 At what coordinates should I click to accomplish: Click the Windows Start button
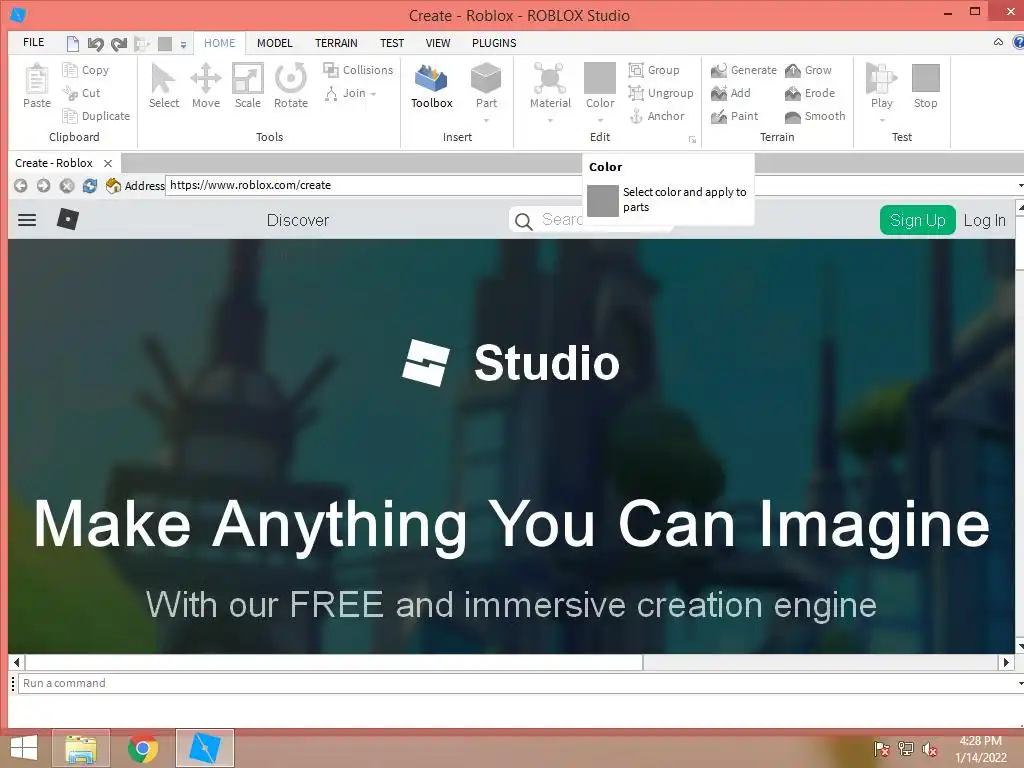tap(24, 748)
